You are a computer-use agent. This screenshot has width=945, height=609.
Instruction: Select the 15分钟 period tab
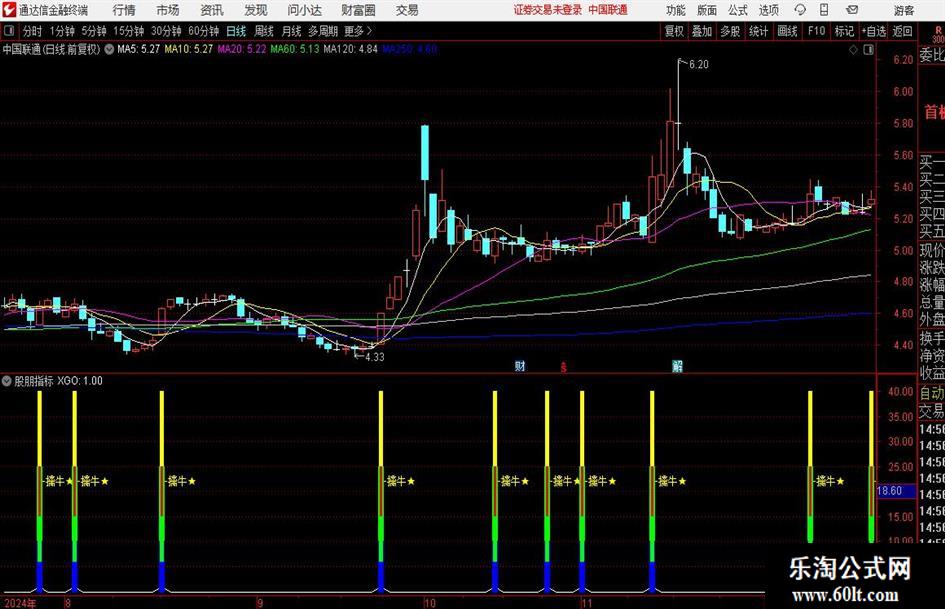(x=128, y=31)
